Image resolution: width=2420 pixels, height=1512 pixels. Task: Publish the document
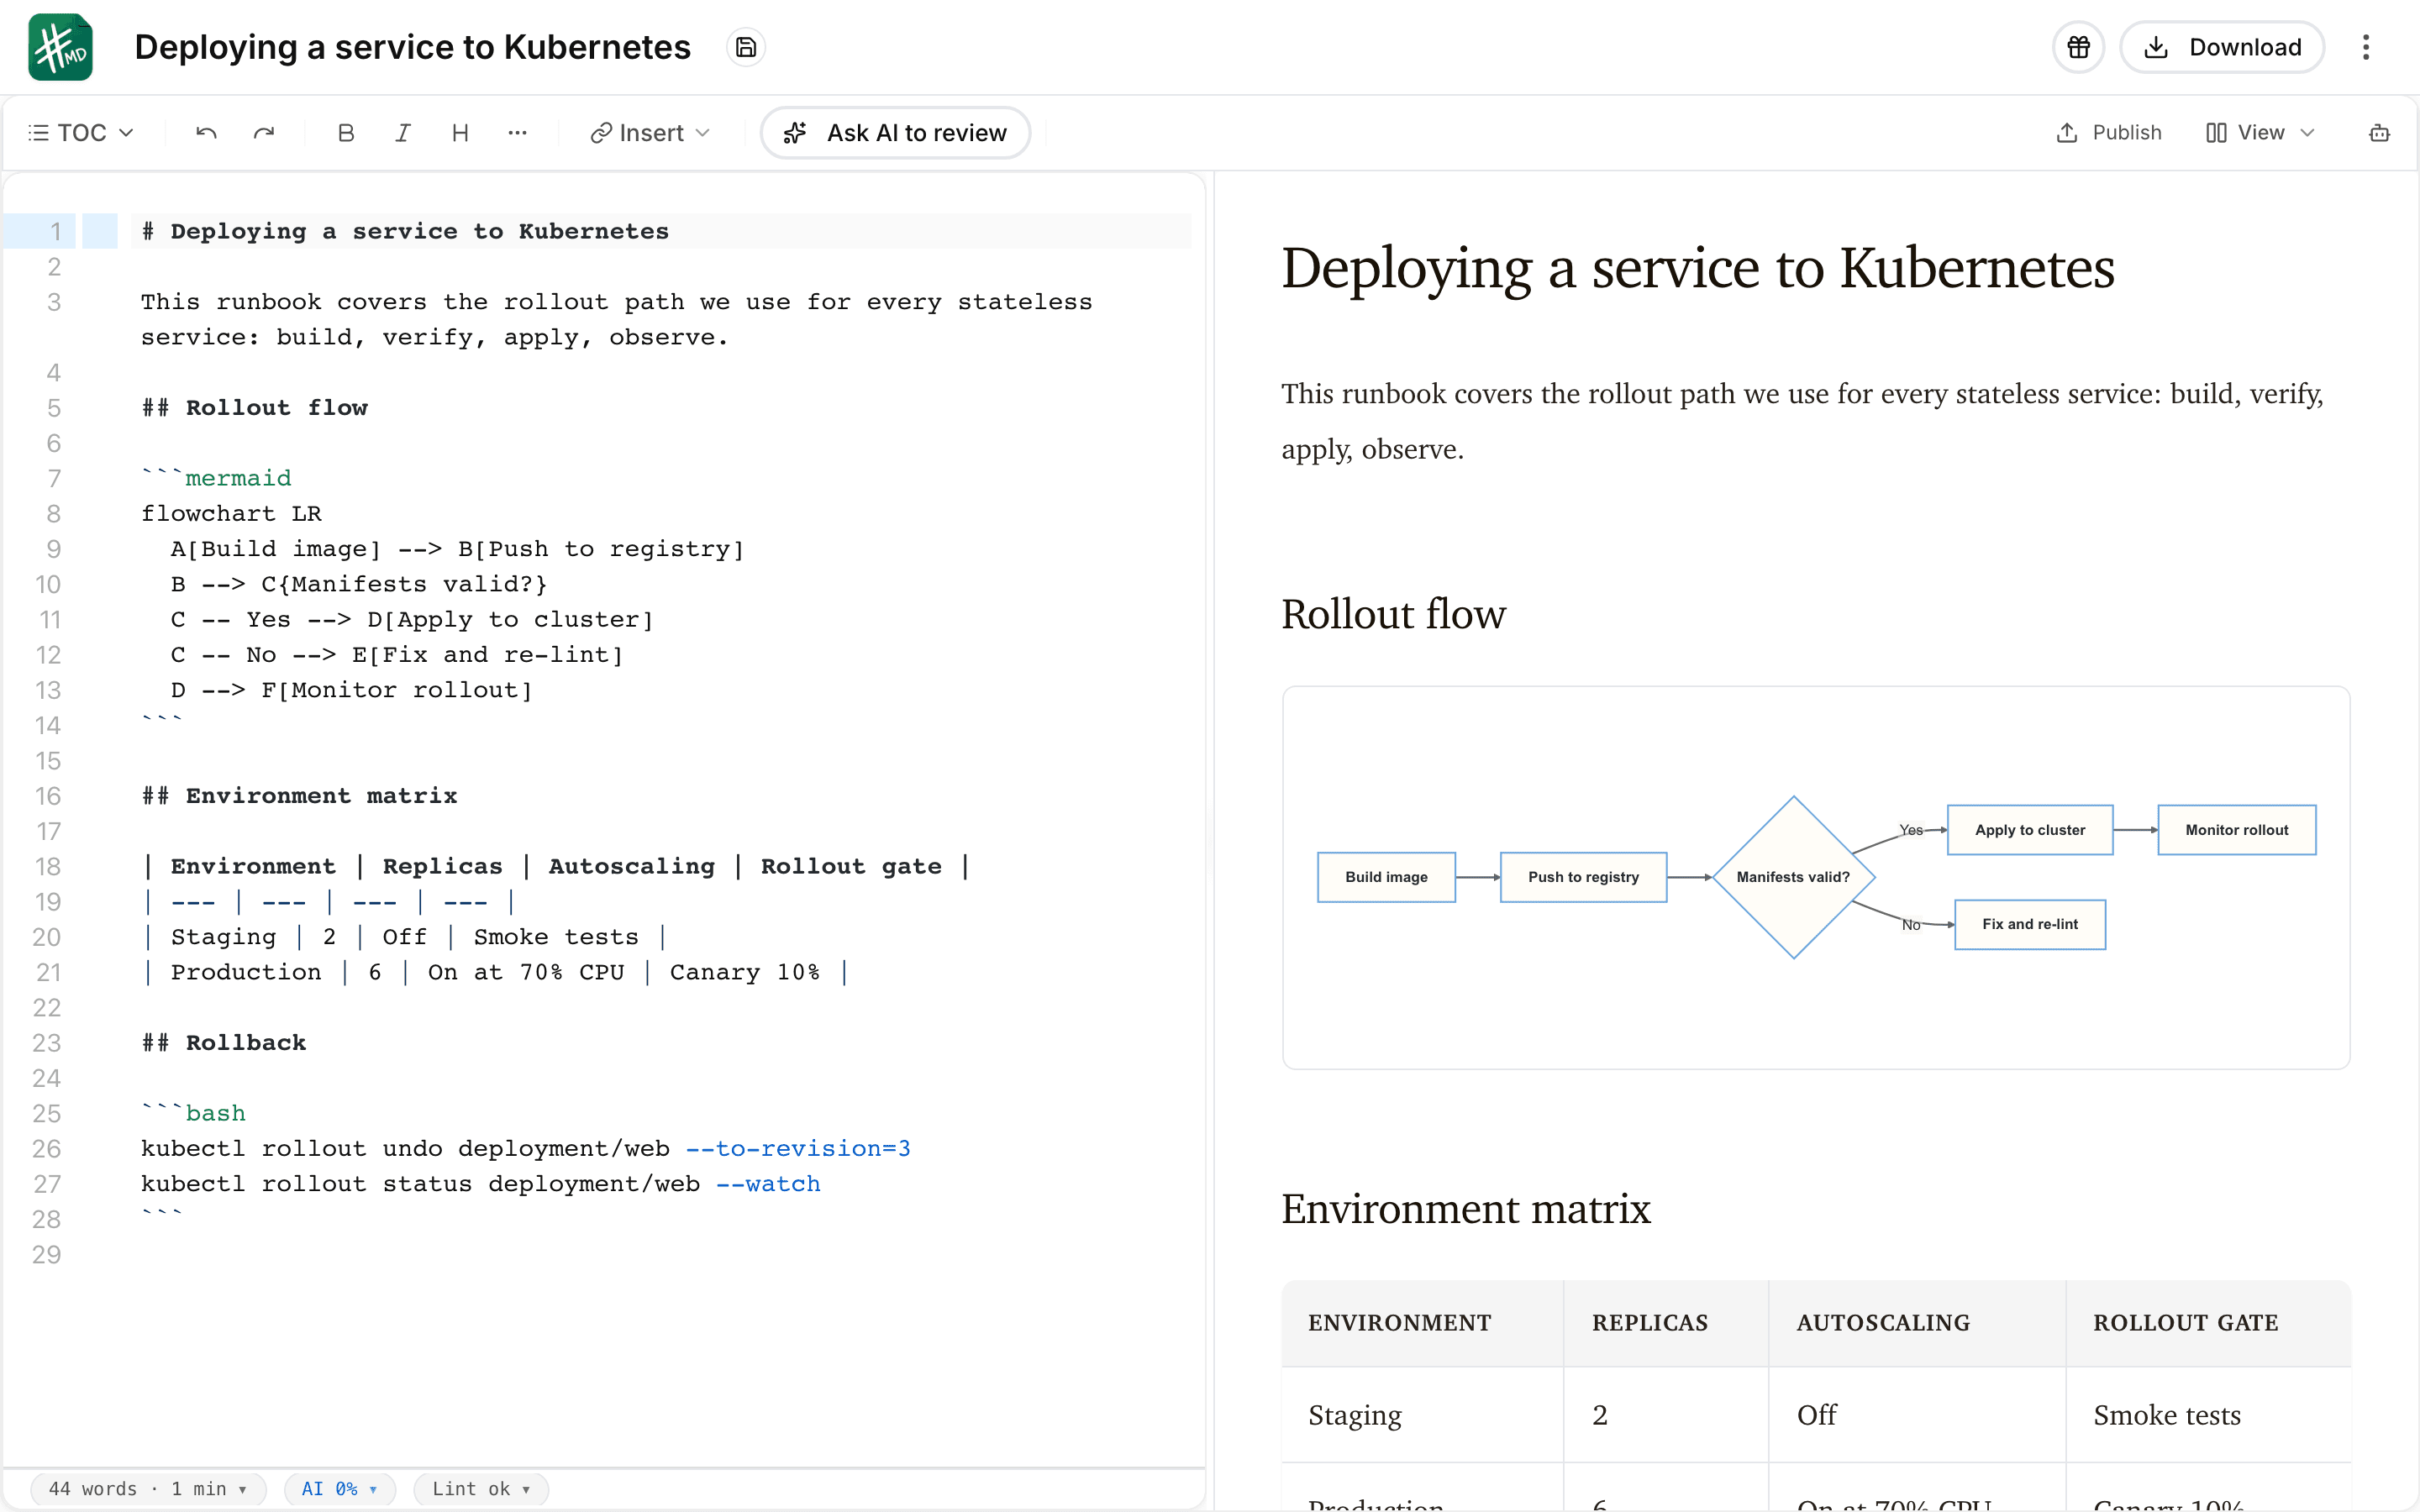[x=2108, y=133]
